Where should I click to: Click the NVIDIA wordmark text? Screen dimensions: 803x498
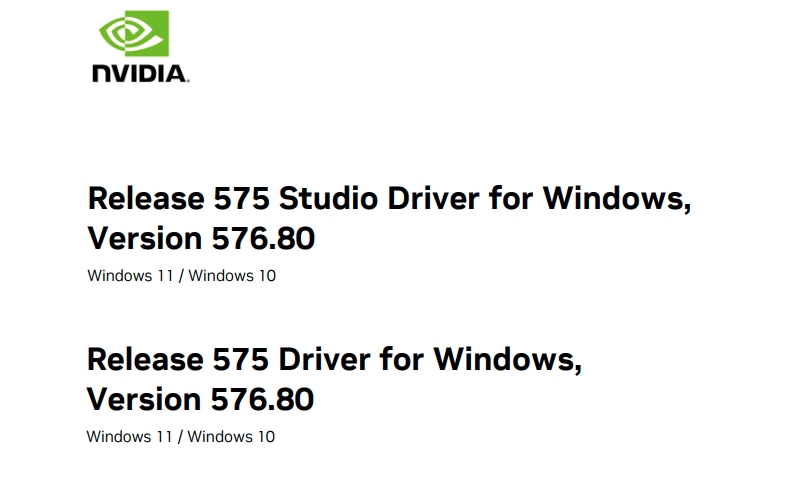(x=139, y=74)
